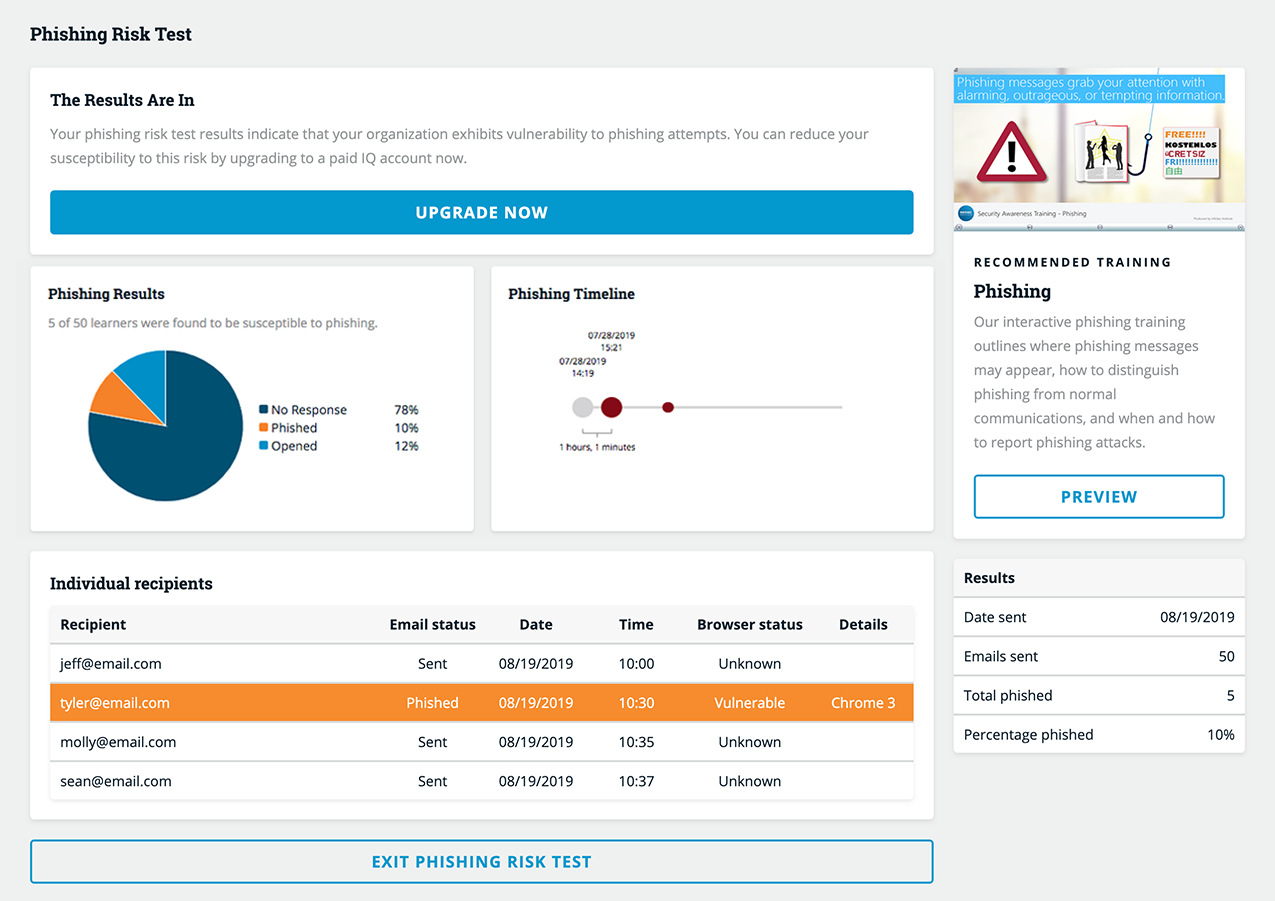This screenshot has width=1275, height=901.
Task: Click the Upgrade Now button
Action: (x=481, y=212)
